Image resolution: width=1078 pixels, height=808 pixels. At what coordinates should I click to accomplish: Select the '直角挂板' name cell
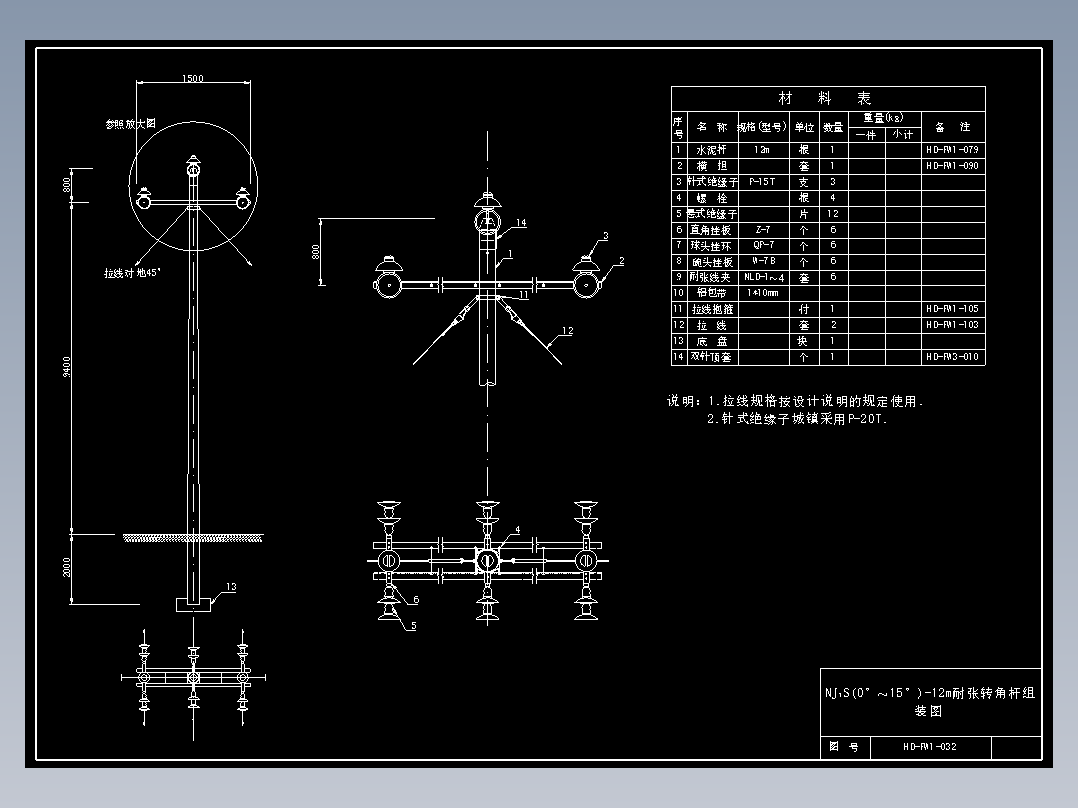coord(711,230)
